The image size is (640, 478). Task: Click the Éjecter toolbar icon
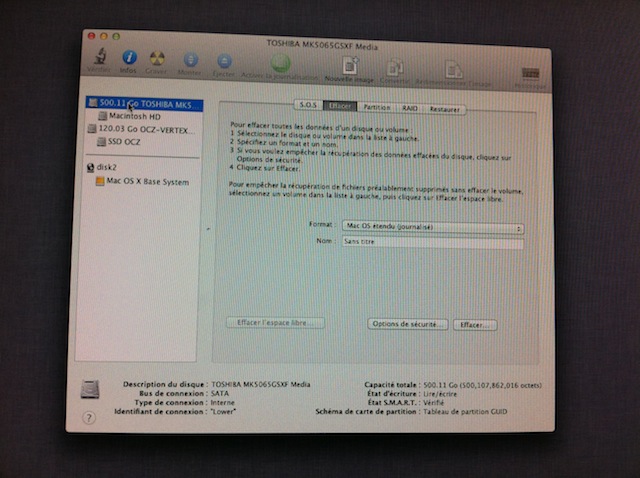point(224,62)
